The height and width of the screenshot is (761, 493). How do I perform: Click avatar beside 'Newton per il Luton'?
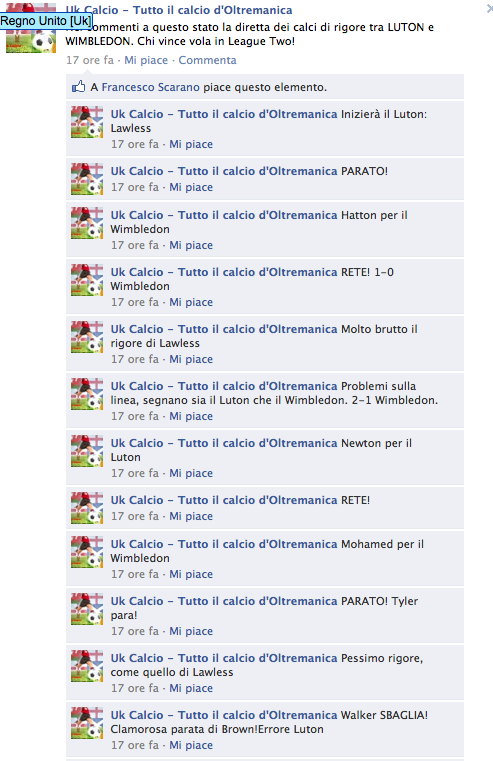(87, 451)
